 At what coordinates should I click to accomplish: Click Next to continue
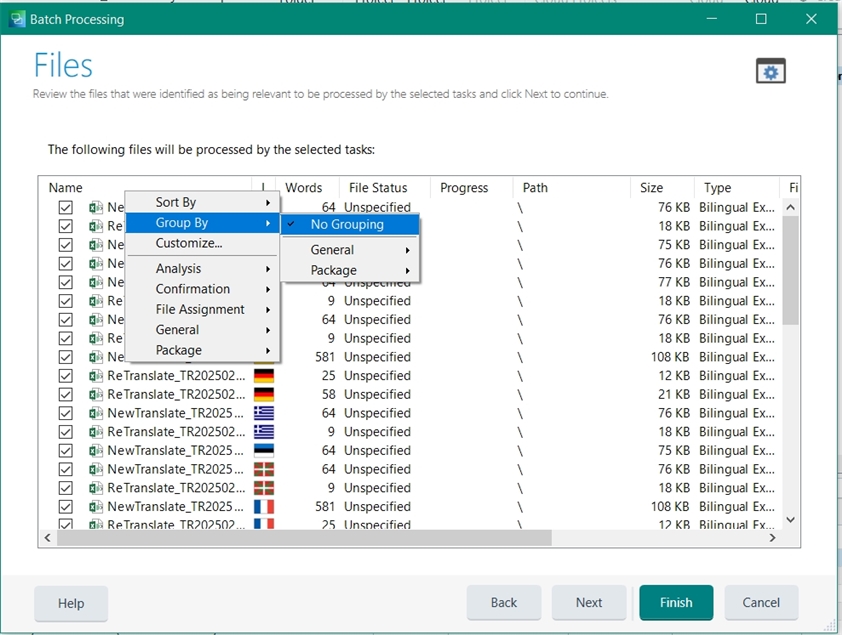click(589, 603)
